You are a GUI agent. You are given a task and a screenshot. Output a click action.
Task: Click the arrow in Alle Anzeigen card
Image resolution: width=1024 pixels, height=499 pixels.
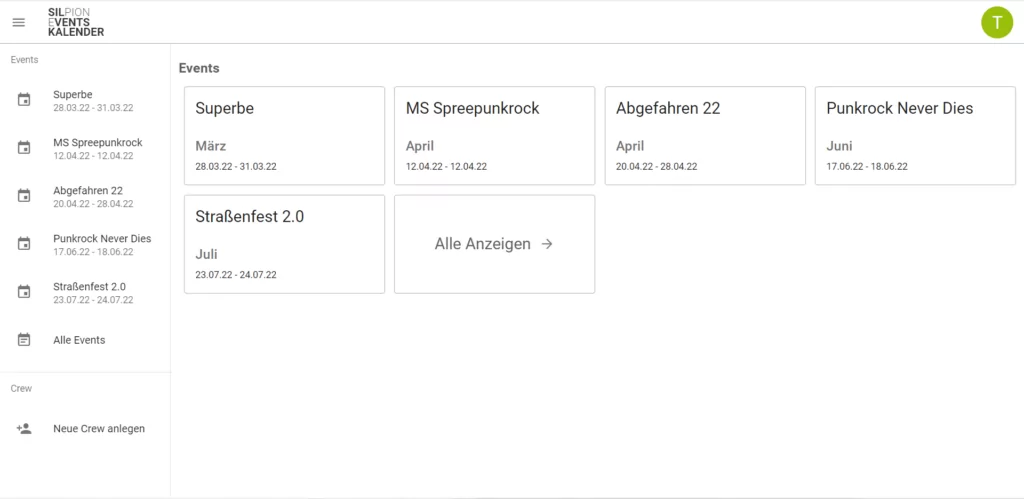point(547,244)
